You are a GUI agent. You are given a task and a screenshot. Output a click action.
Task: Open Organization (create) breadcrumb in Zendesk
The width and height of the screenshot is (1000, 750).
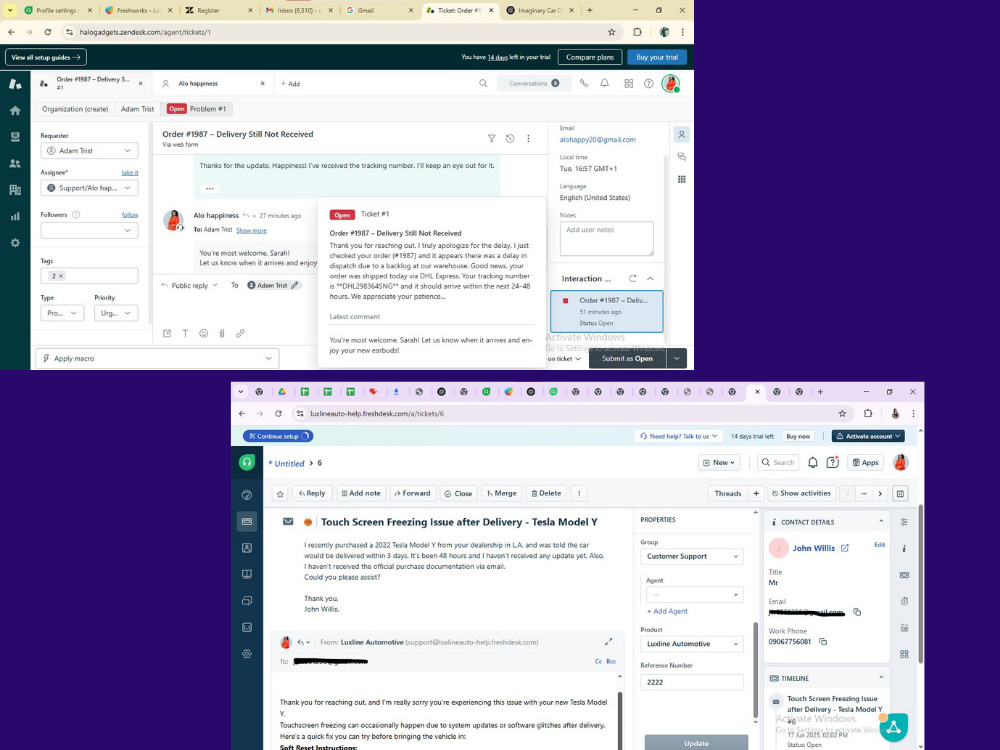tap(75, 109)
